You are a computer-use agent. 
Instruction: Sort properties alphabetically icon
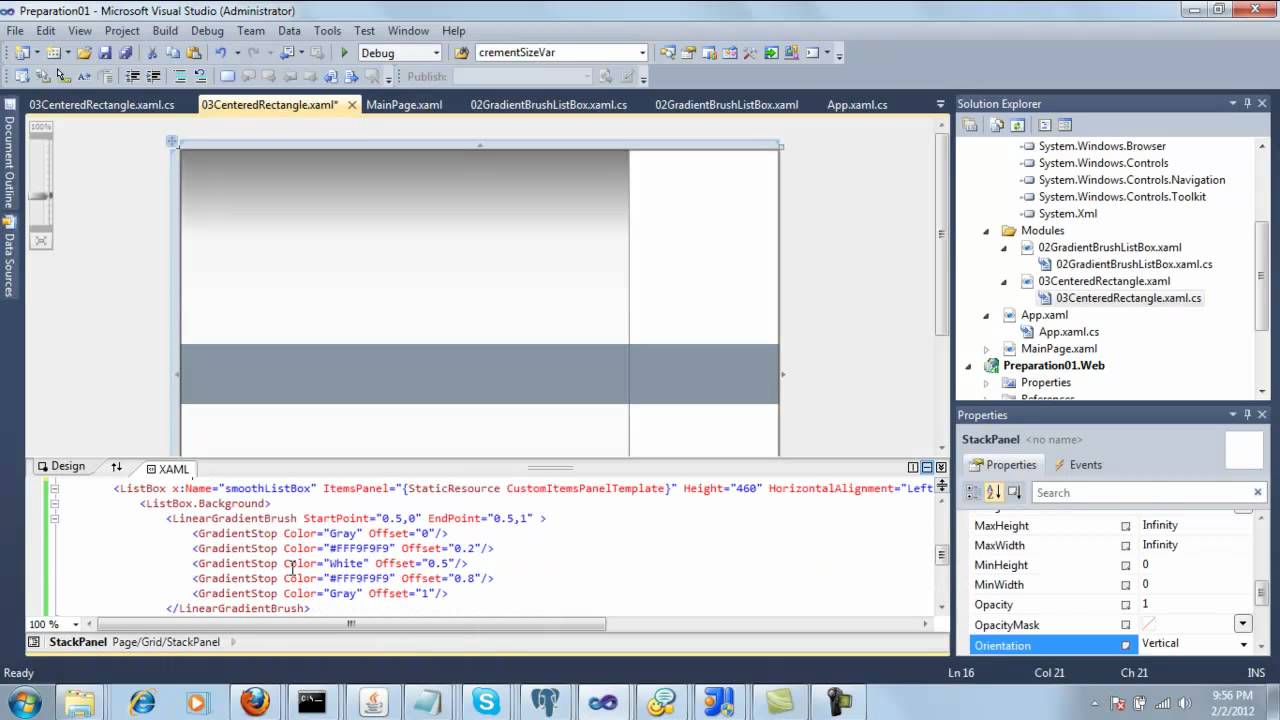pyautogui.click(x=993, y=492)
